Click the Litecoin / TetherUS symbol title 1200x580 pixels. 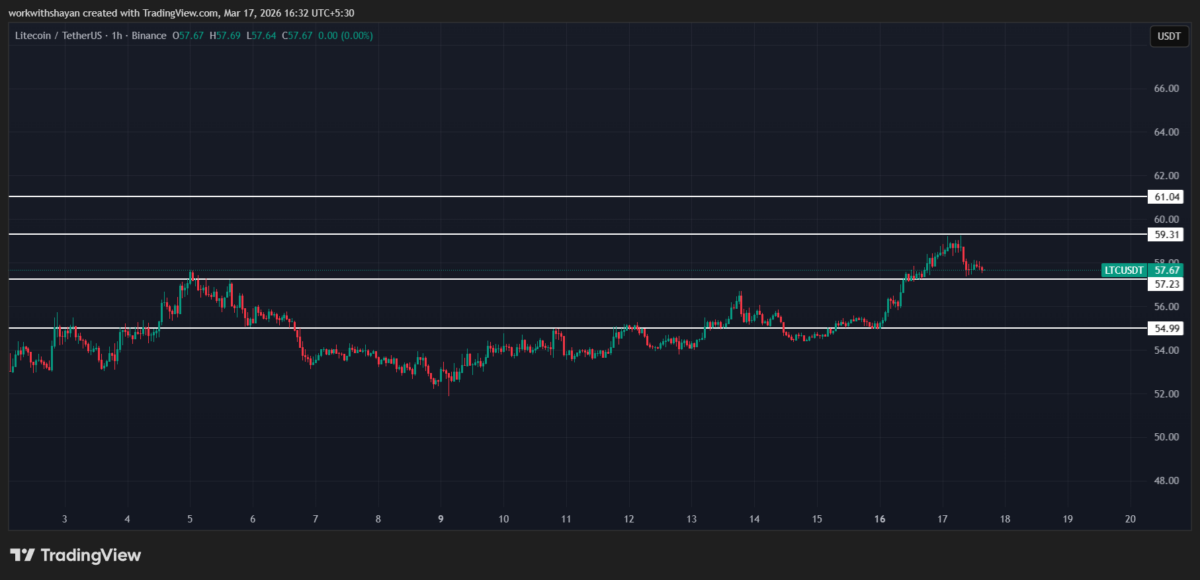click(62, 36)
